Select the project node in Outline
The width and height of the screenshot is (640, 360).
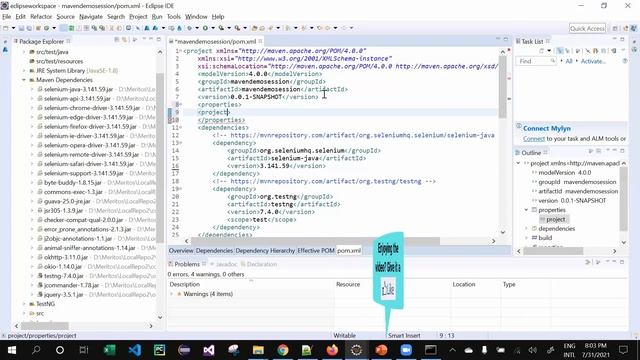click(556, 219)
